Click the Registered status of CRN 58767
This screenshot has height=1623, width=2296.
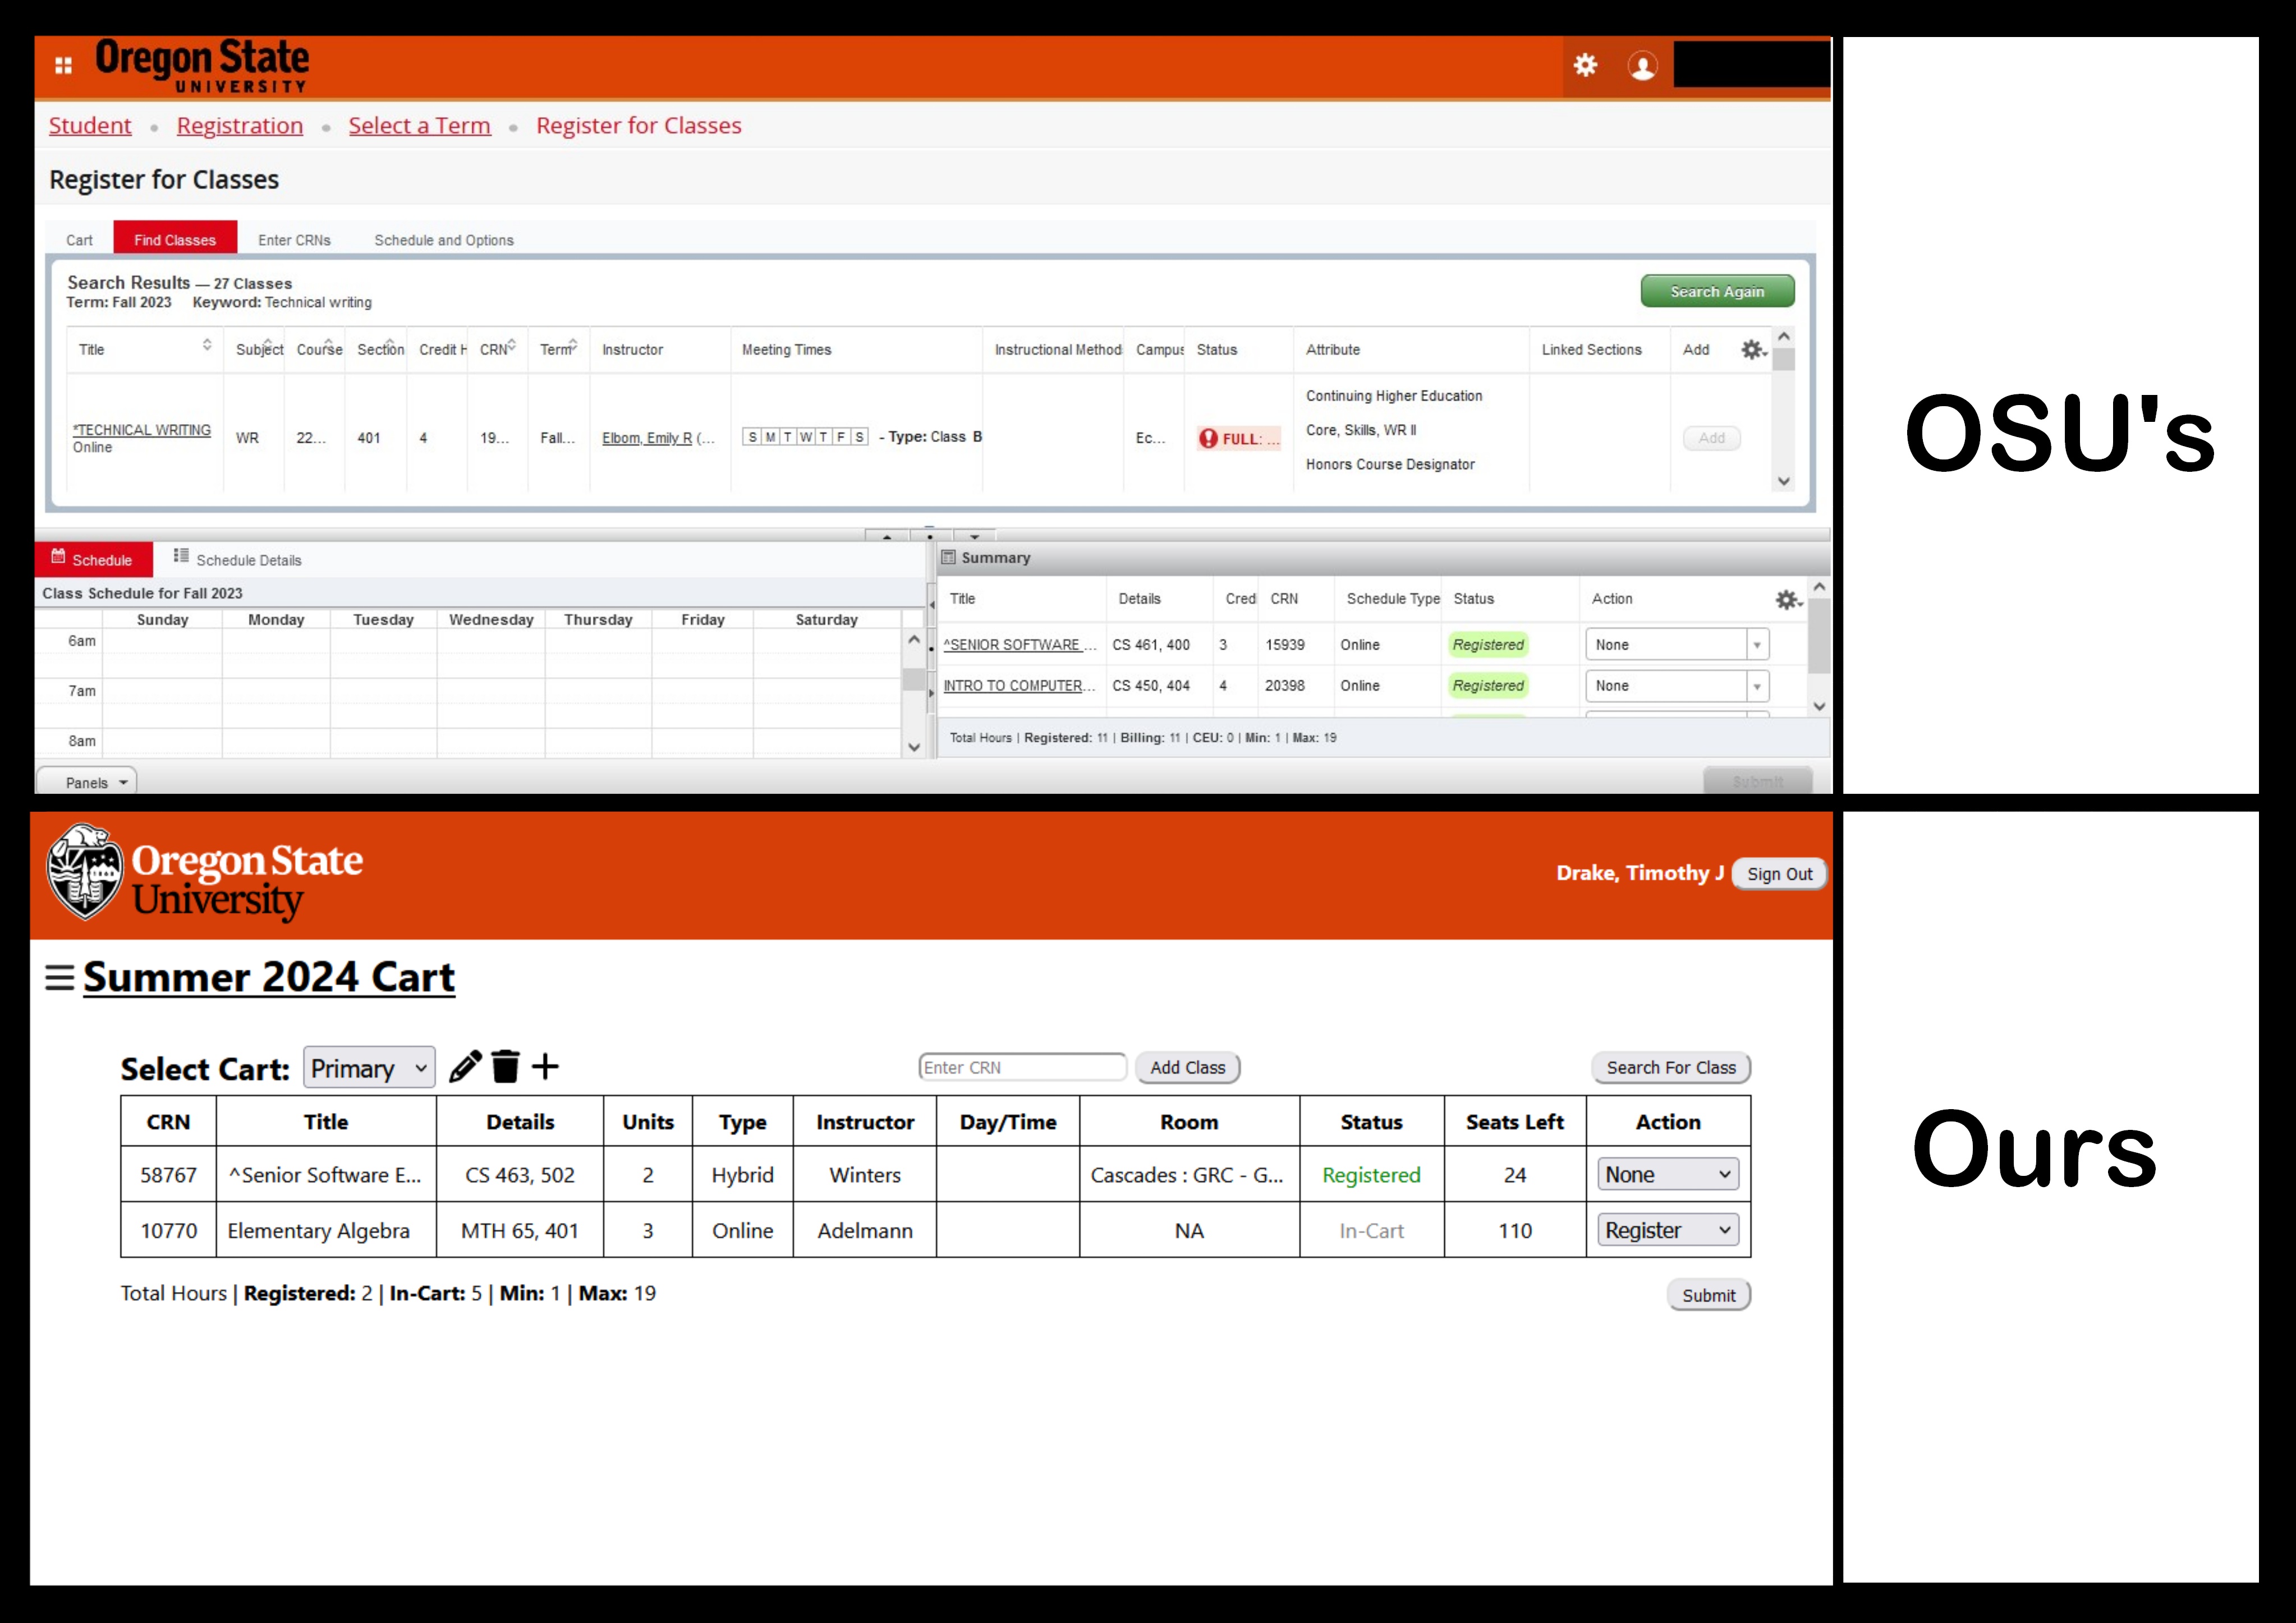[x=1371, y=1175]
